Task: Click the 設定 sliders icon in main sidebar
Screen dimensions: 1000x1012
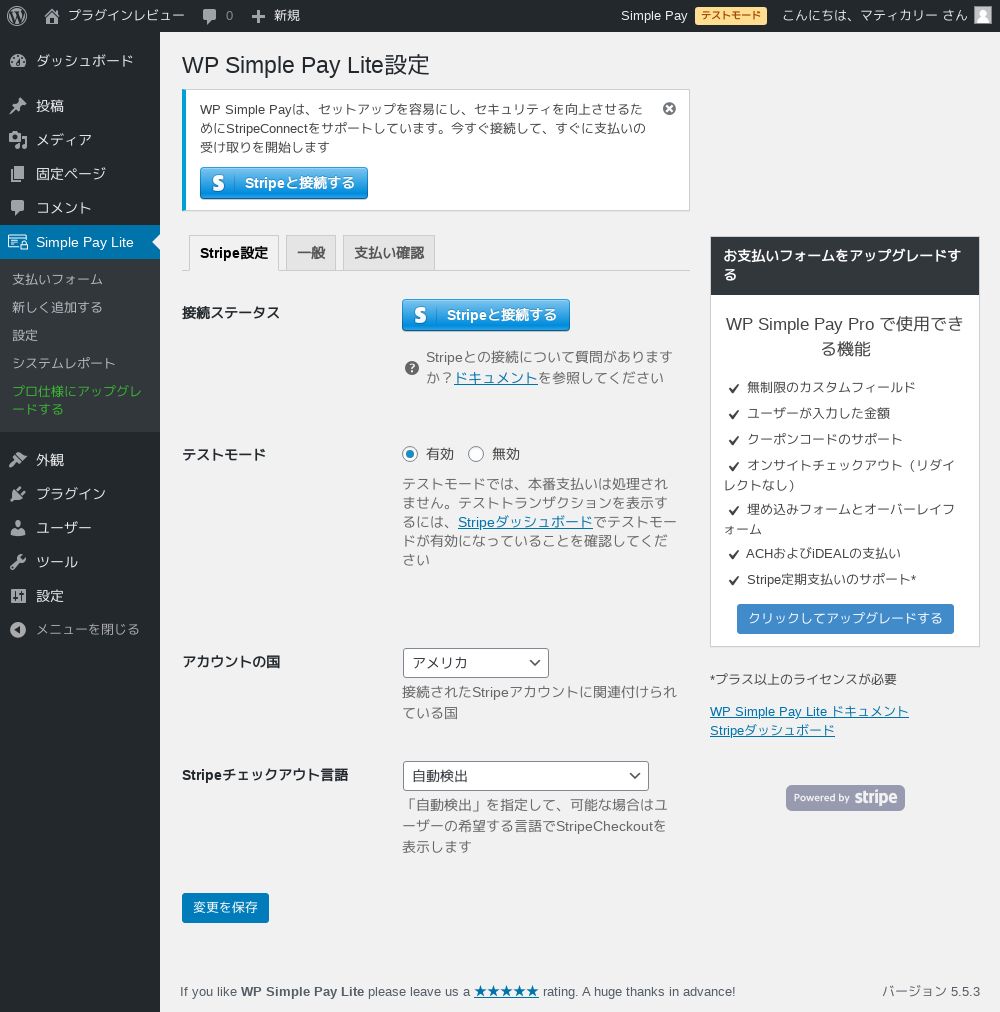Action: click(18, 596)
